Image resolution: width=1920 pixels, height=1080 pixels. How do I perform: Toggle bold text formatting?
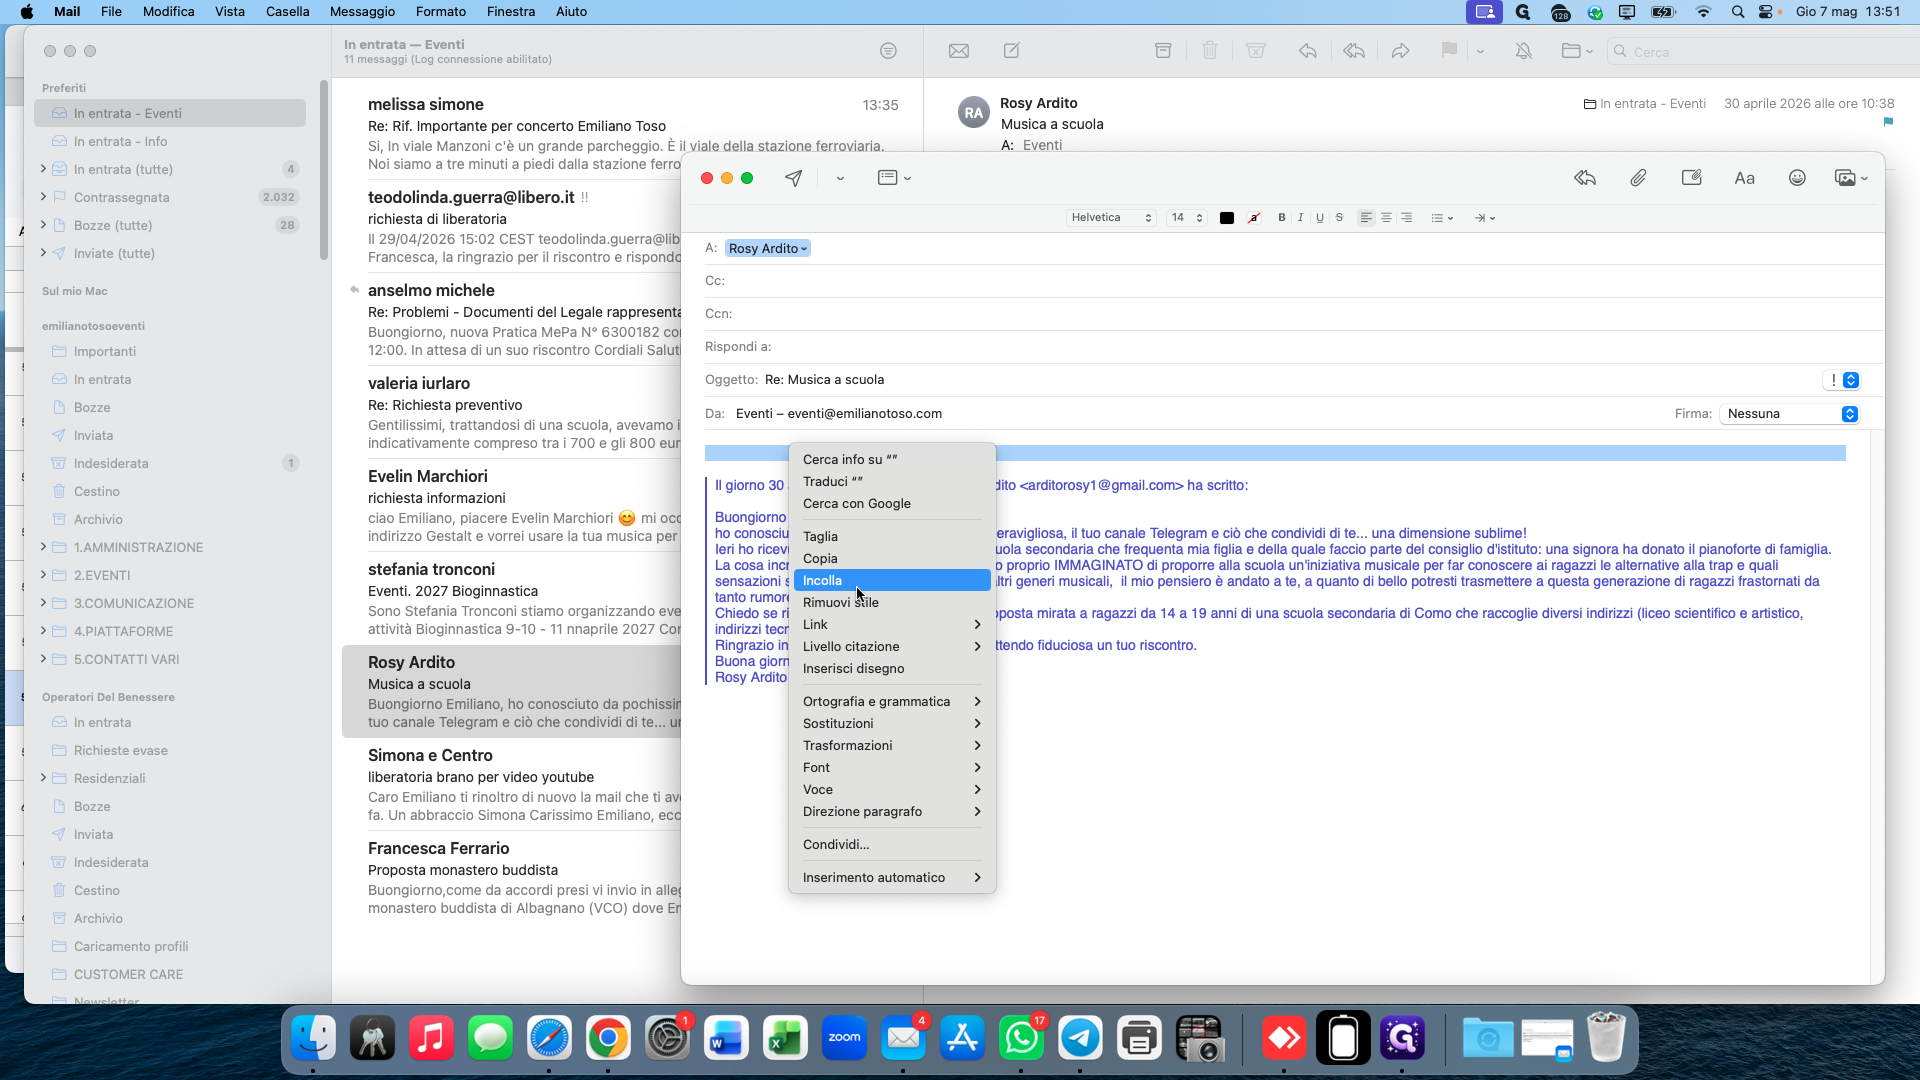click(1282, 217)
